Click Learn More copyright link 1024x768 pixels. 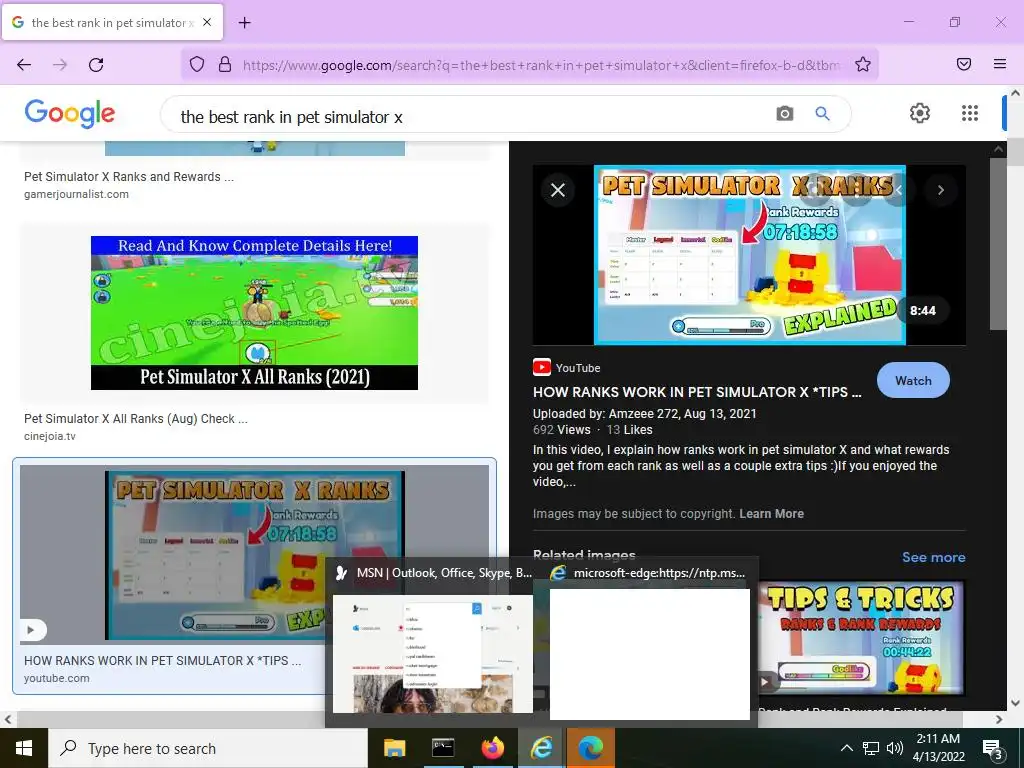tap(771, 514)
